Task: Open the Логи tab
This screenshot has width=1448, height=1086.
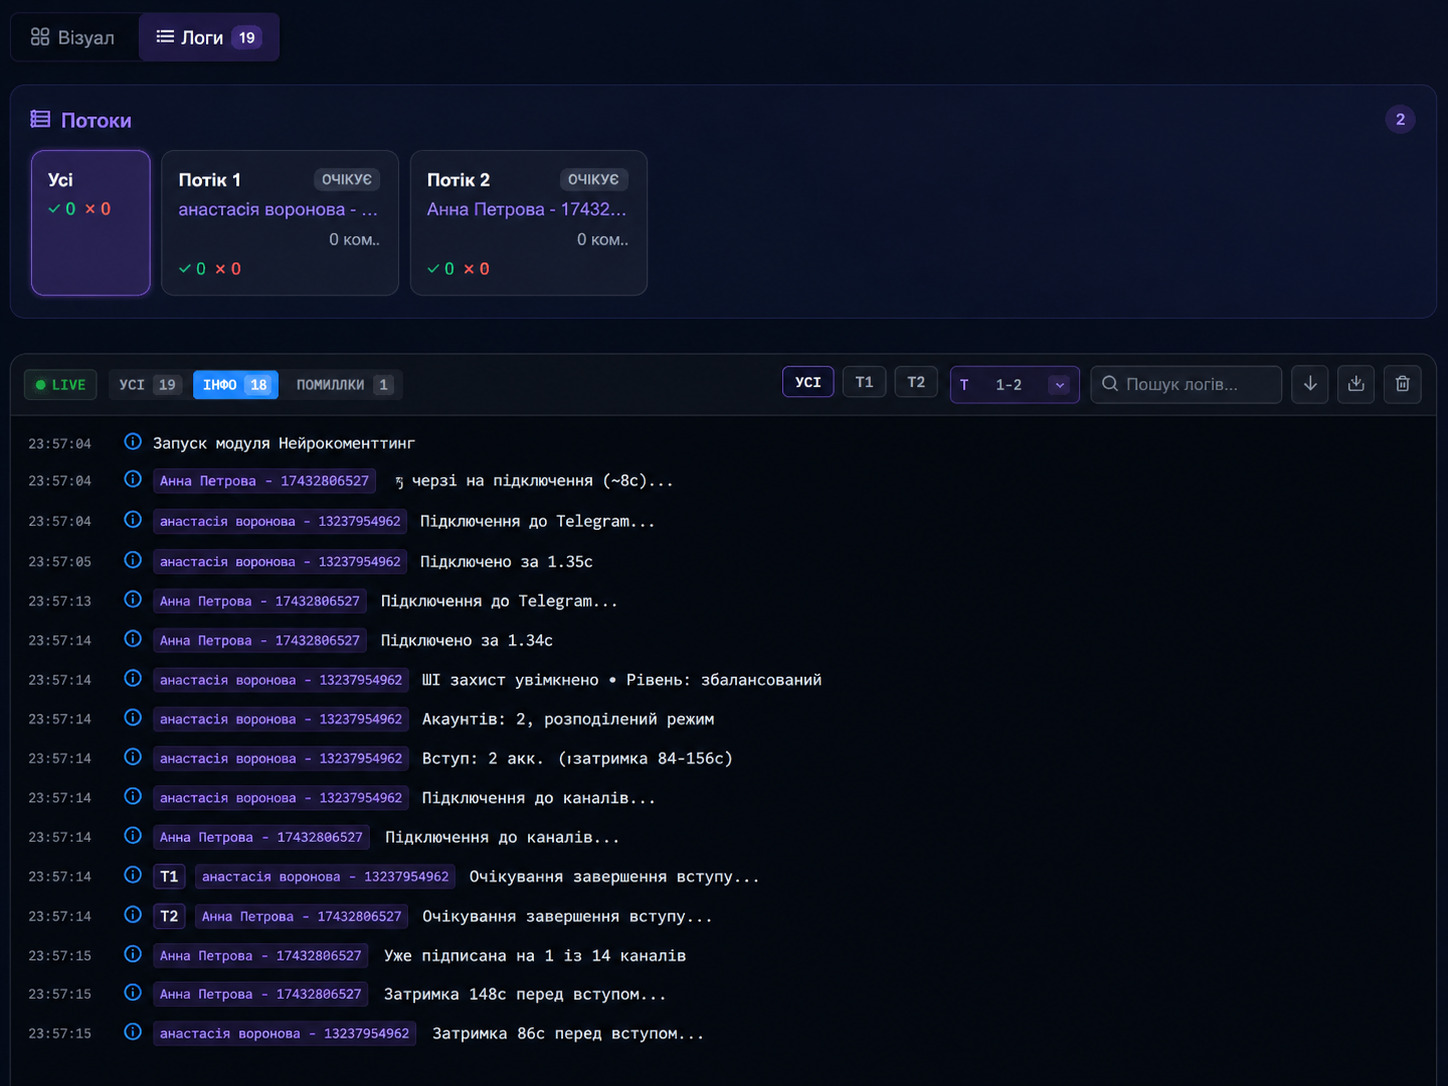Action: [x=209, y=37]
